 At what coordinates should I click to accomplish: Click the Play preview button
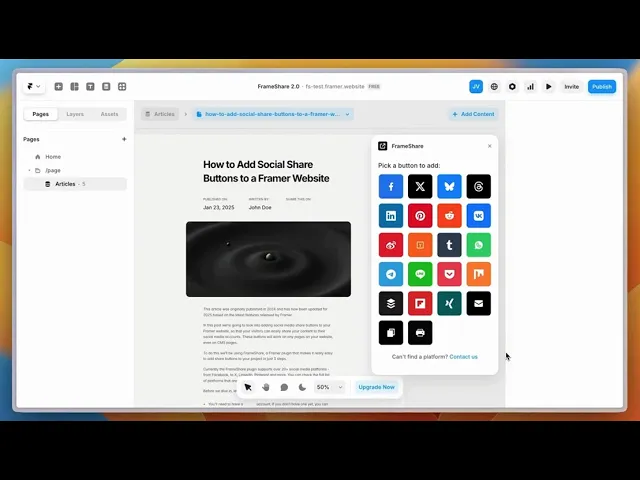coord(549,87)
